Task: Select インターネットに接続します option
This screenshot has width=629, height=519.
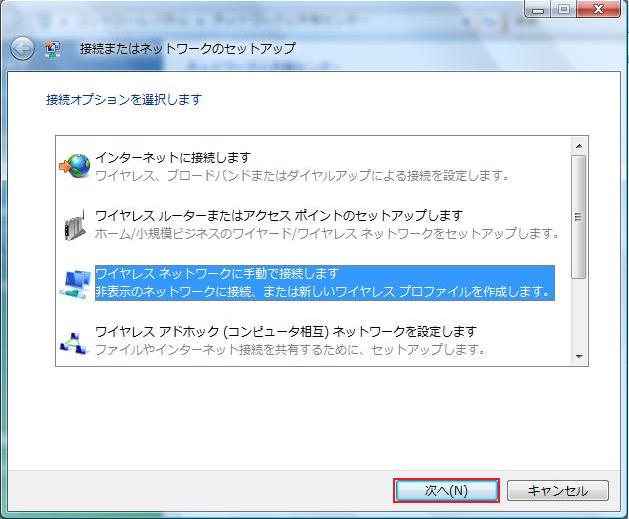Action: pos(172,158)
